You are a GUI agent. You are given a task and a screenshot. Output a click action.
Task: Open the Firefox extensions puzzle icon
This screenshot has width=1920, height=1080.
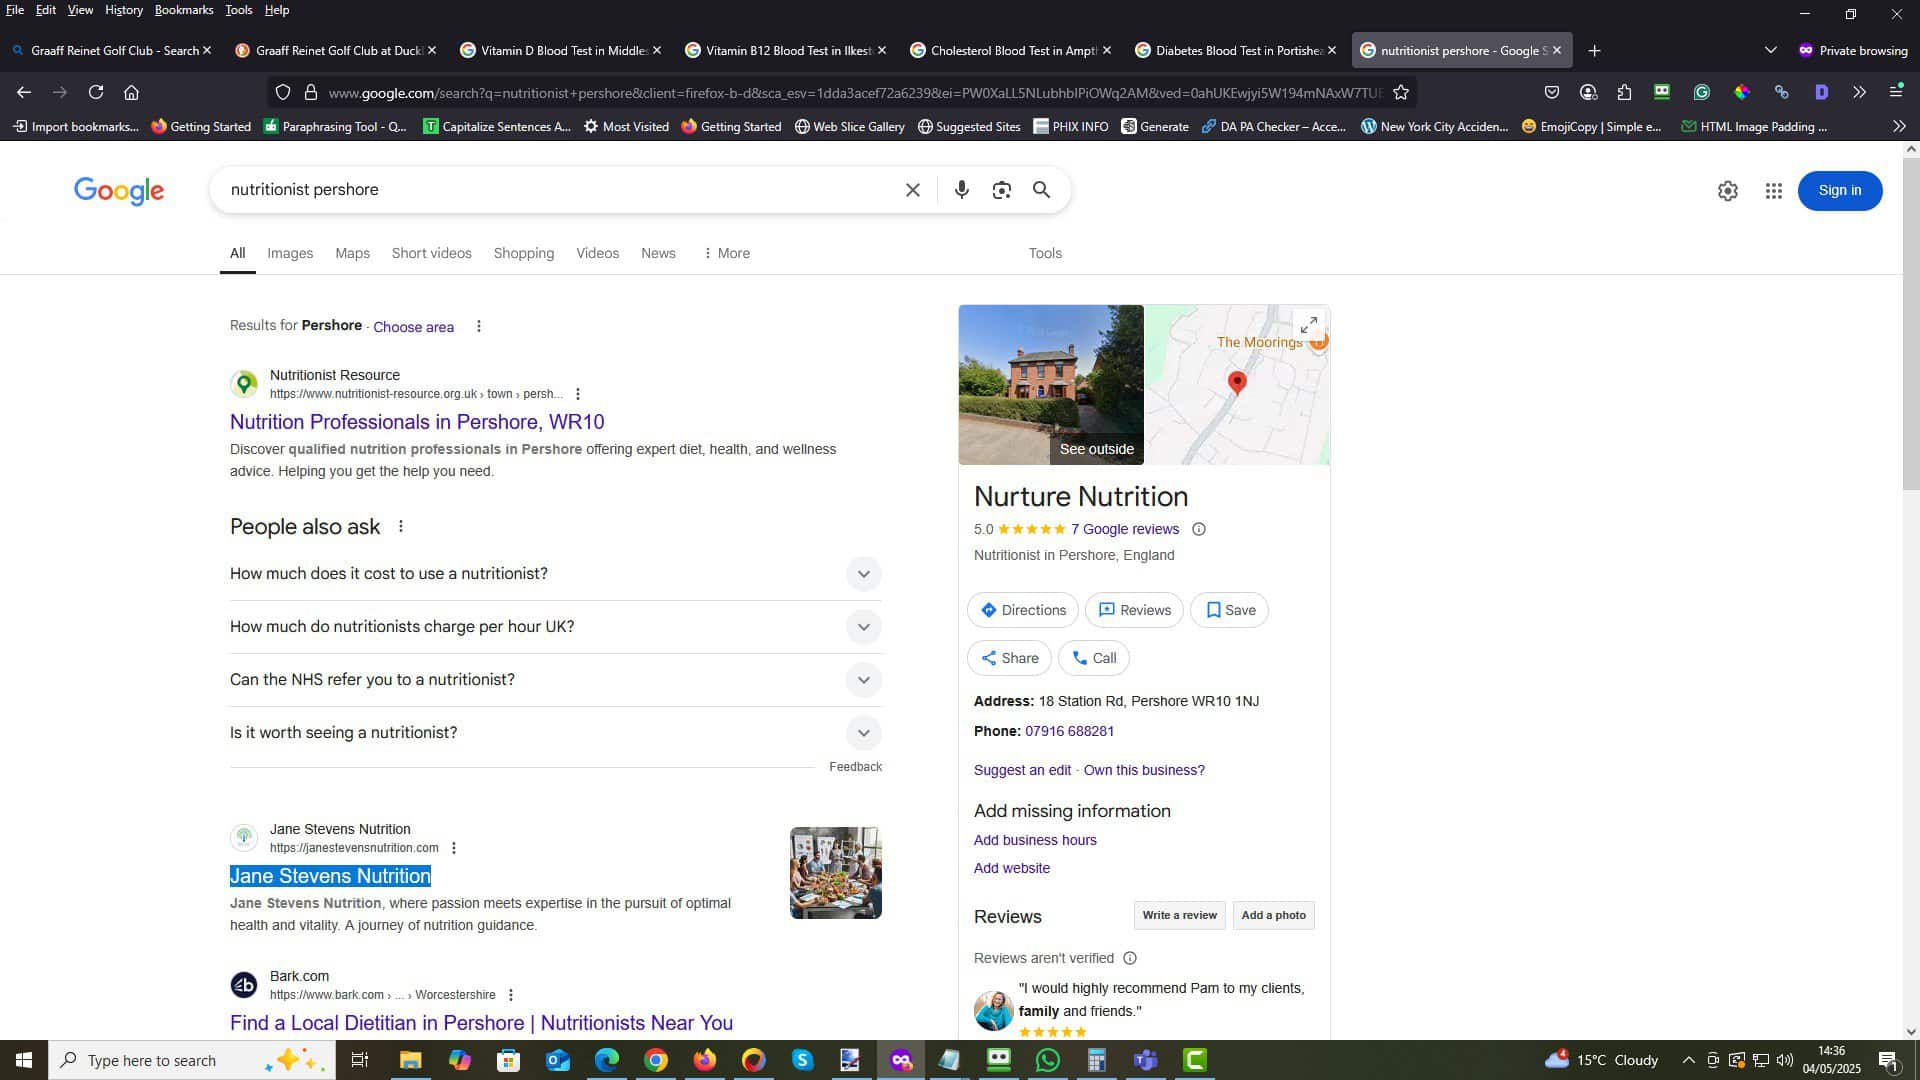tap(1624, 92)
